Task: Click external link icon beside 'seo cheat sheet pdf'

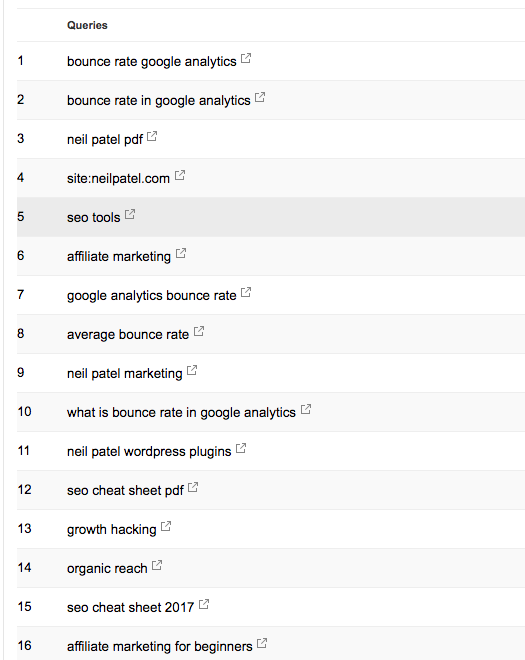Action: click(193, 487)
